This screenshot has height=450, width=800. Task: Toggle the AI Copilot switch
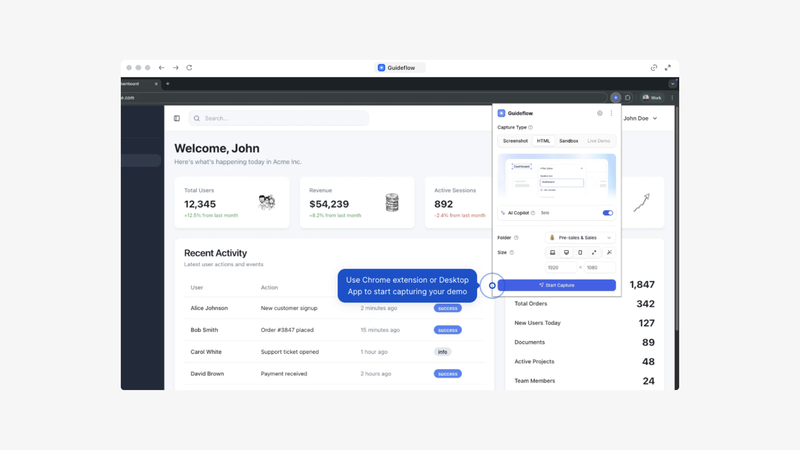[x=607, y=213]
